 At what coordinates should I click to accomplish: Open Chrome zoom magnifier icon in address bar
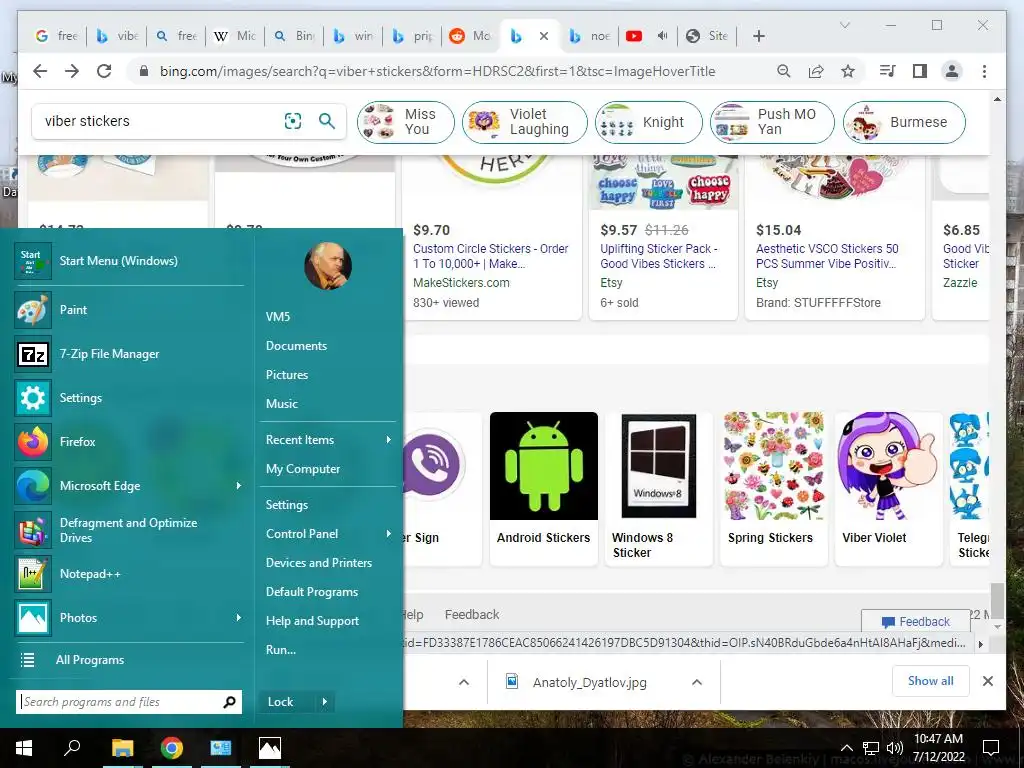click(784, 71)
